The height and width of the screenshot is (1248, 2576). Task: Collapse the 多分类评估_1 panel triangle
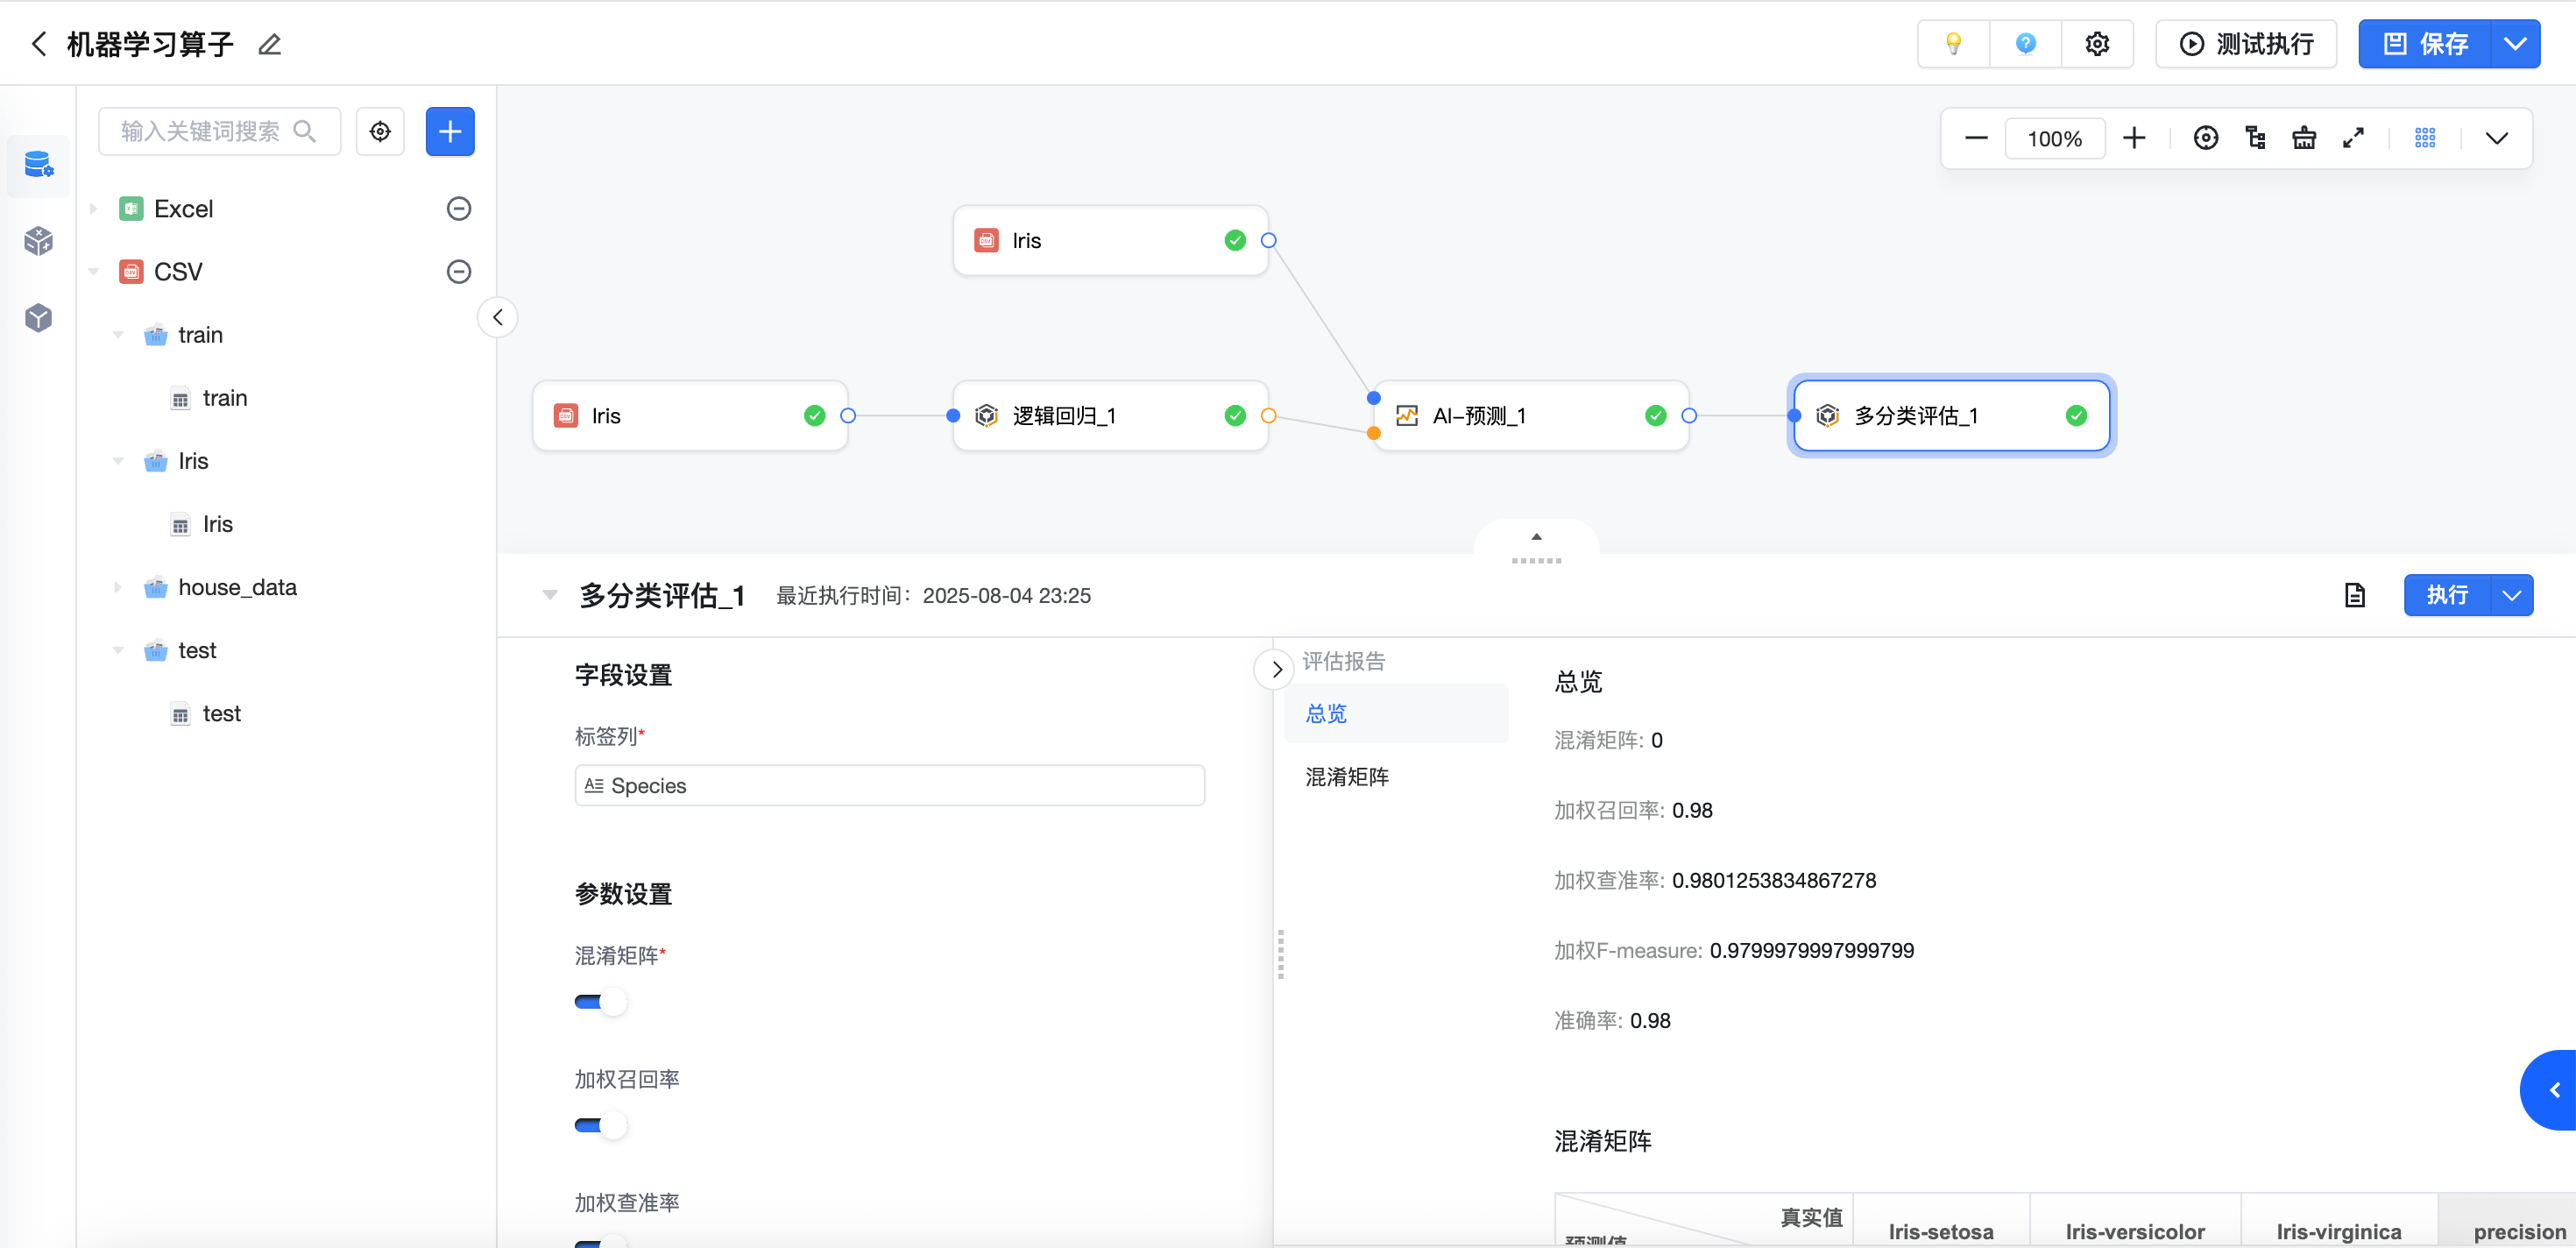(x=550, y=595)
